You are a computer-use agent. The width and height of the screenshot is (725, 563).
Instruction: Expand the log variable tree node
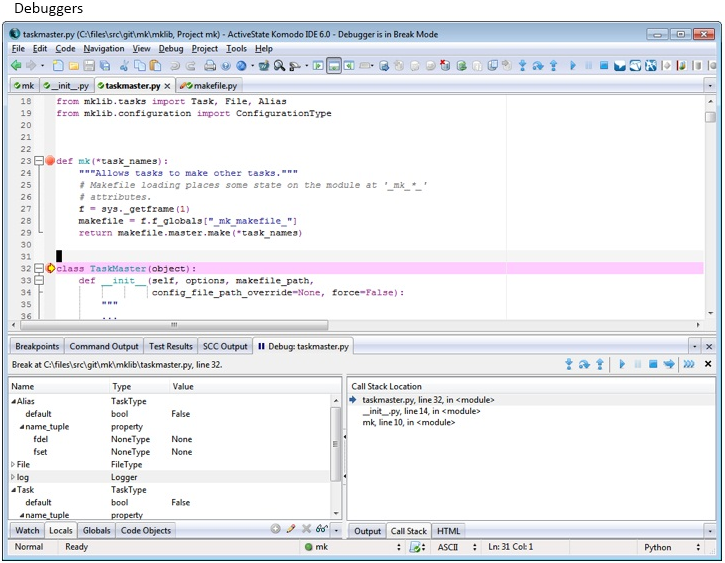(x=13, y=477)
